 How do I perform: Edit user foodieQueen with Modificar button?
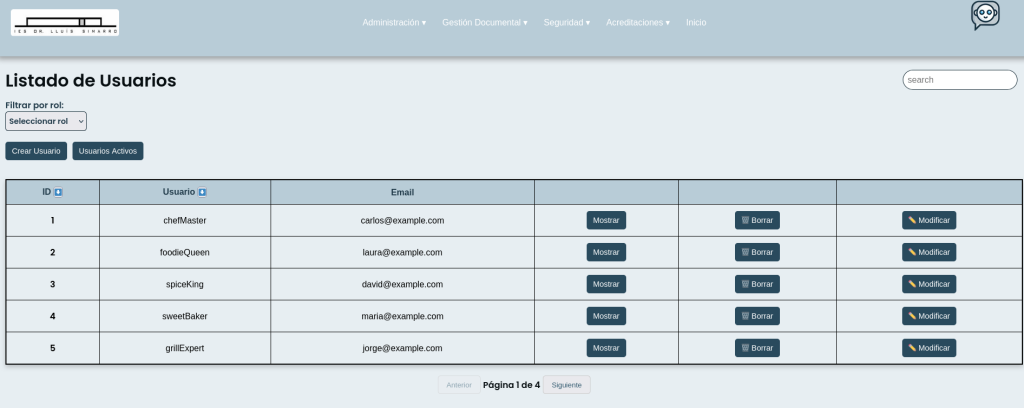tap(928, 252)
